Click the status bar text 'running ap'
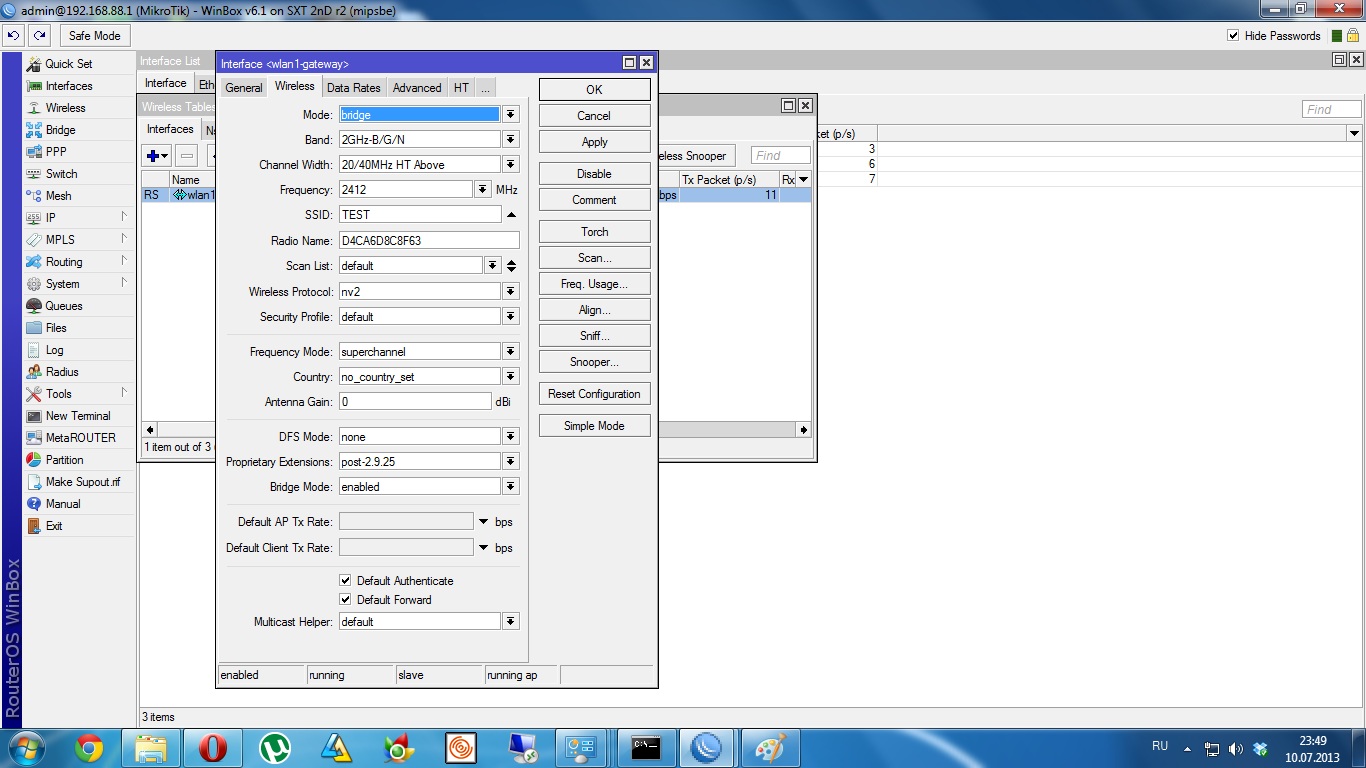Viewport: 1366px width, 768px height. (512, 676)
